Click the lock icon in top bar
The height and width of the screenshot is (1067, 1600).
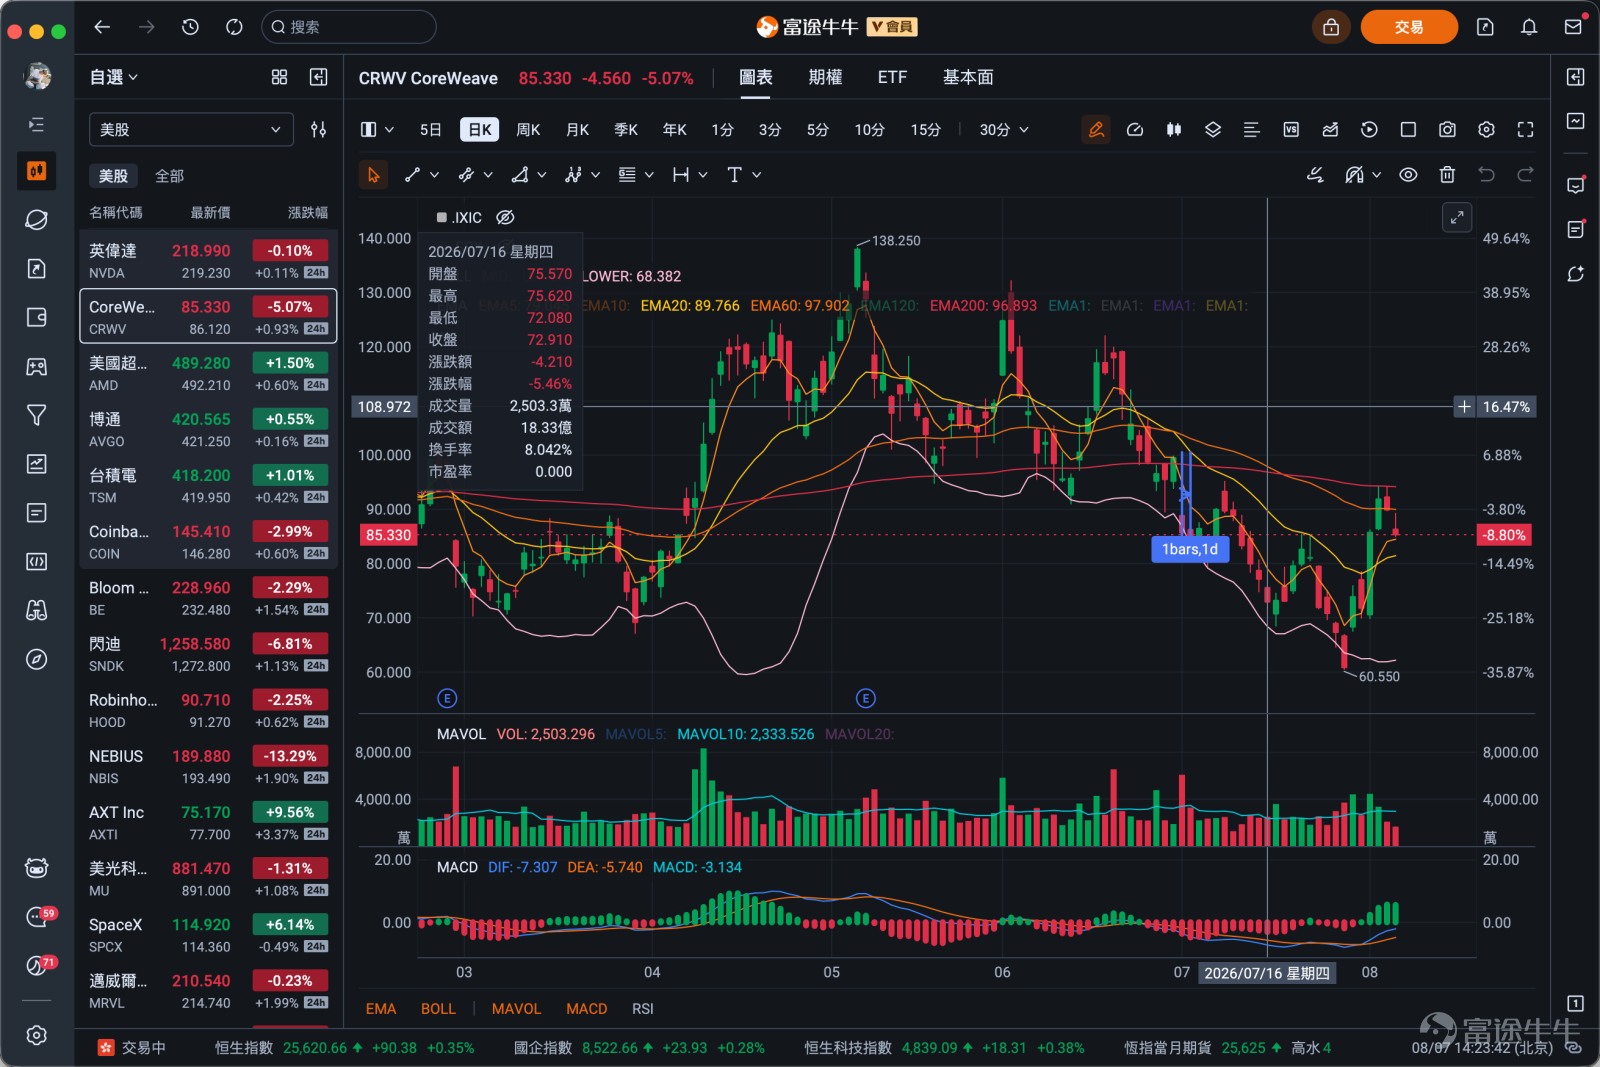coord(1331,27)
